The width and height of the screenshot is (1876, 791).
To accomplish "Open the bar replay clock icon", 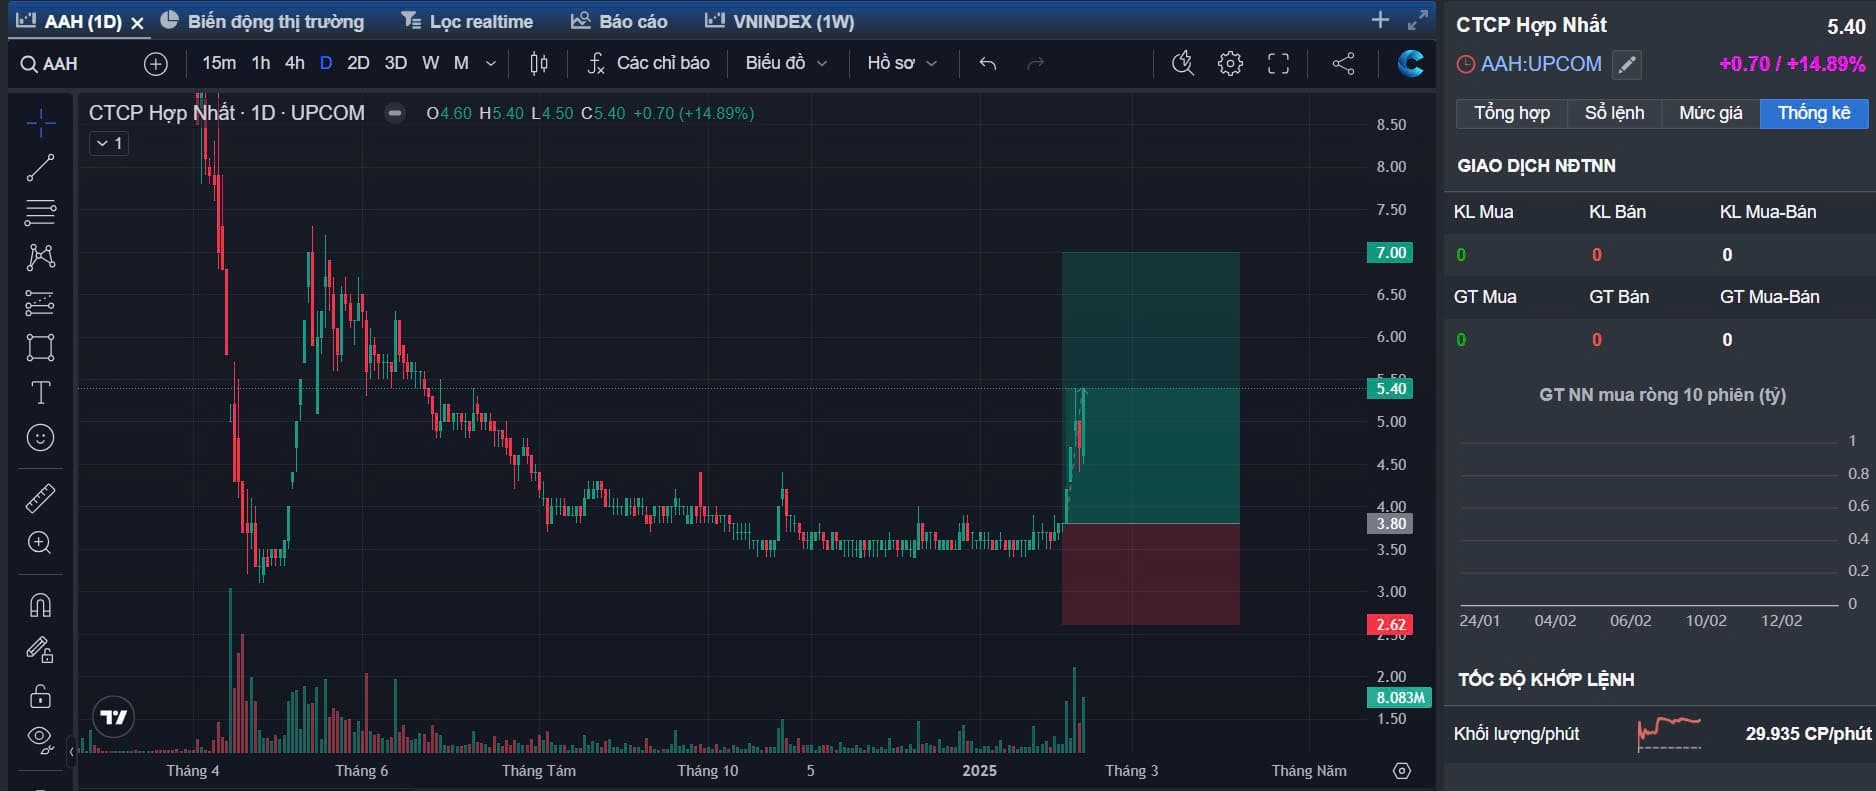I will 1183,64.
